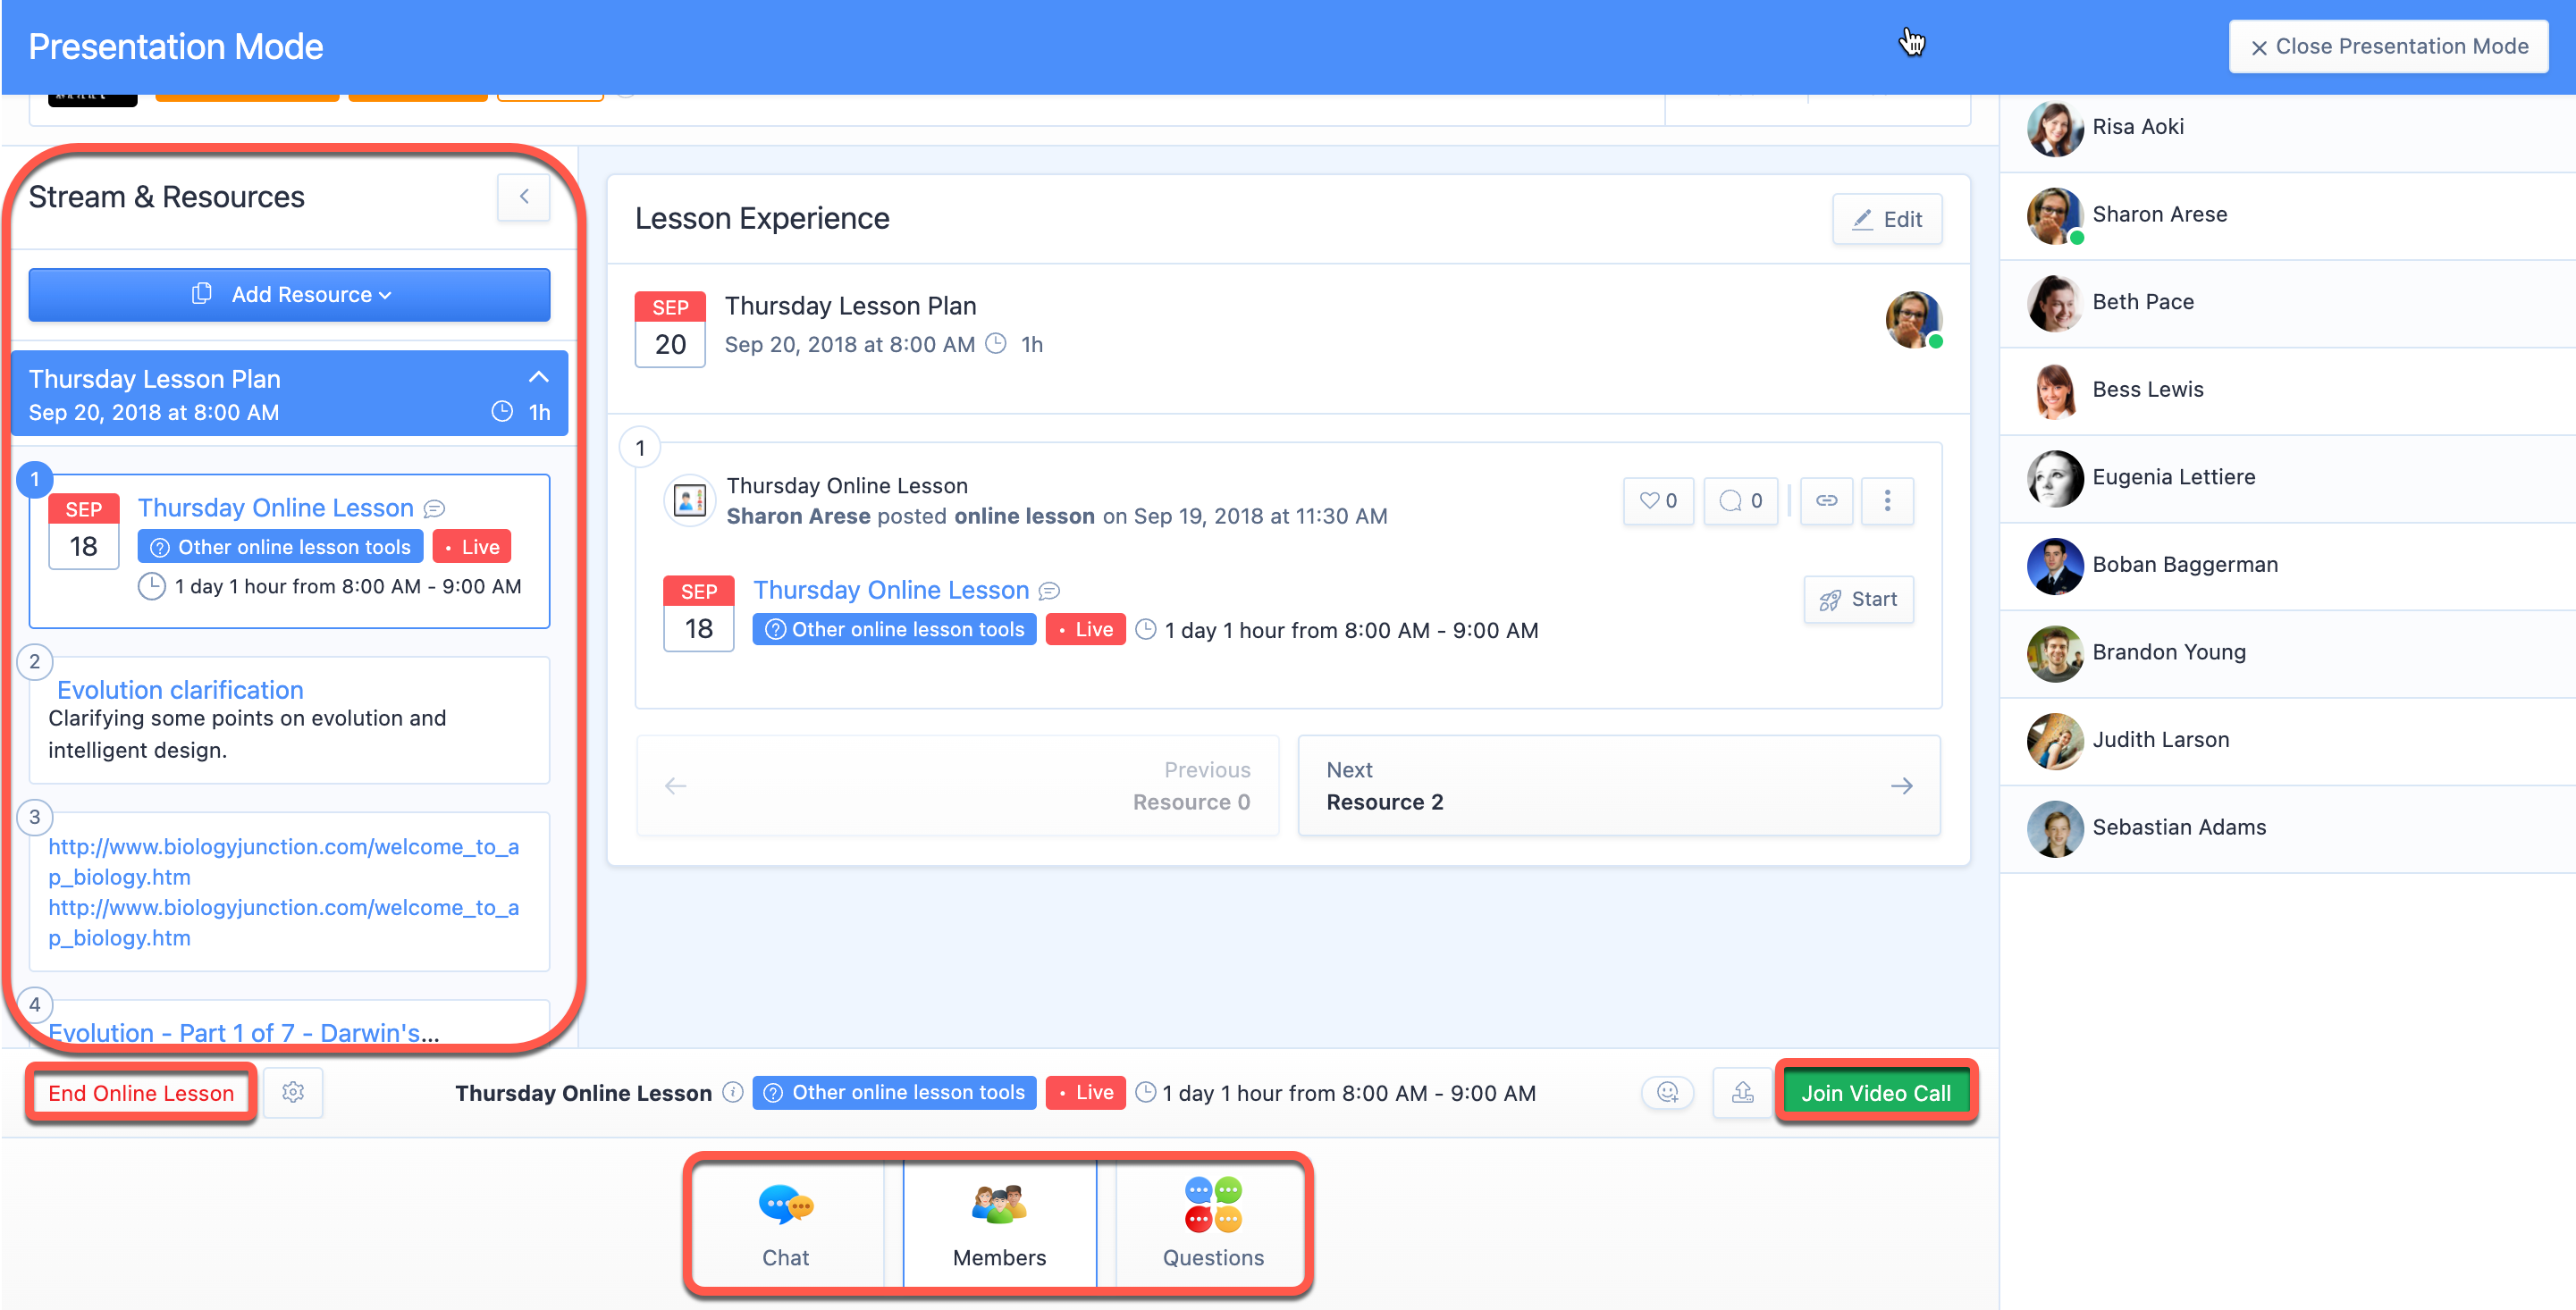Open Evolution clarification resource link
This screenshot has height=1310, width=2576.
pos(180,690)
